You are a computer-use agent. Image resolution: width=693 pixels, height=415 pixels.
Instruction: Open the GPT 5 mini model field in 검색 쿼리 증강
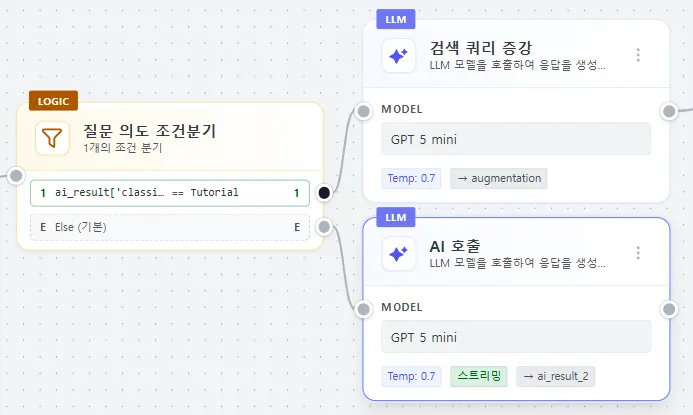tap(516, 138)
